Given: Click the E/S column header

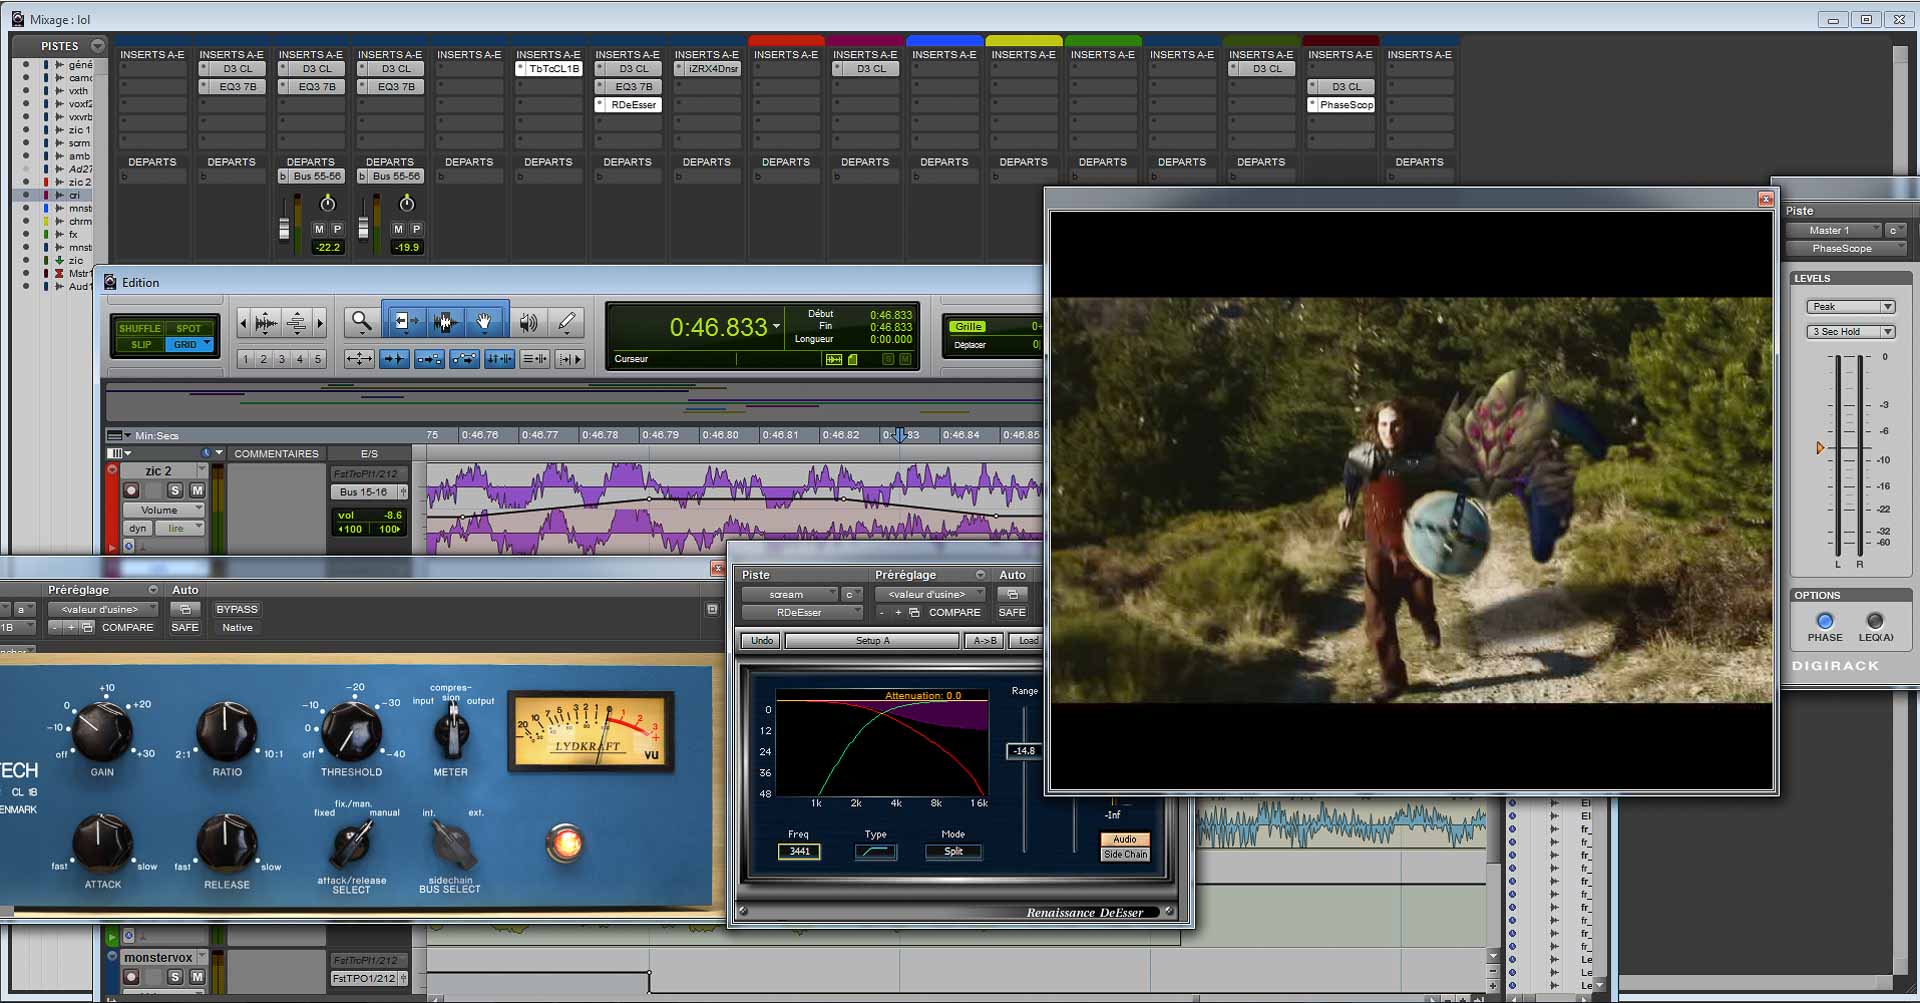Looking at the screenshot, I should point(369,454).
